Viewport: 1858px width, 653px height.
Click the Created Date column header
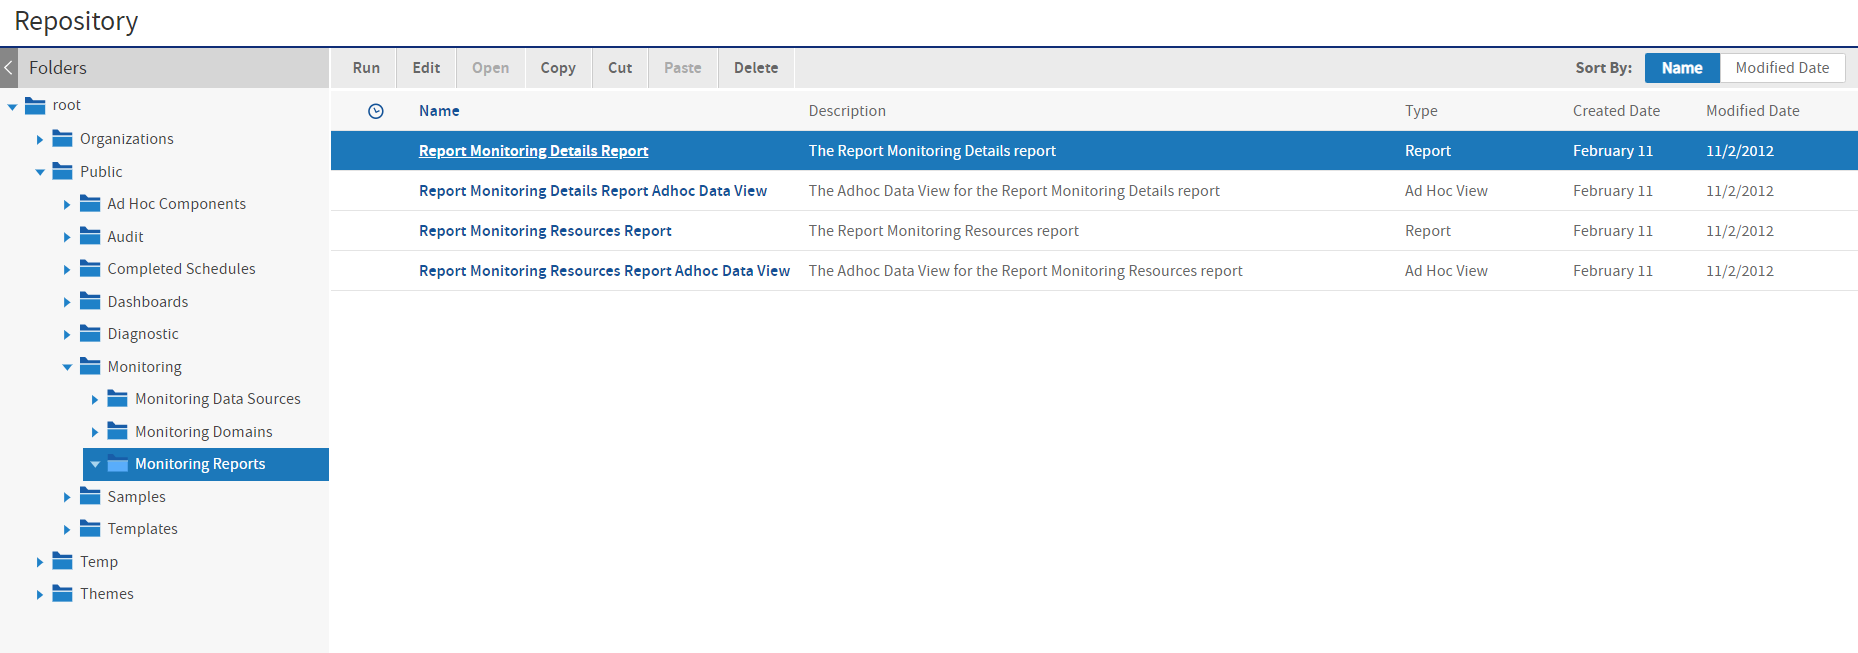click(x=1616, y=111)
